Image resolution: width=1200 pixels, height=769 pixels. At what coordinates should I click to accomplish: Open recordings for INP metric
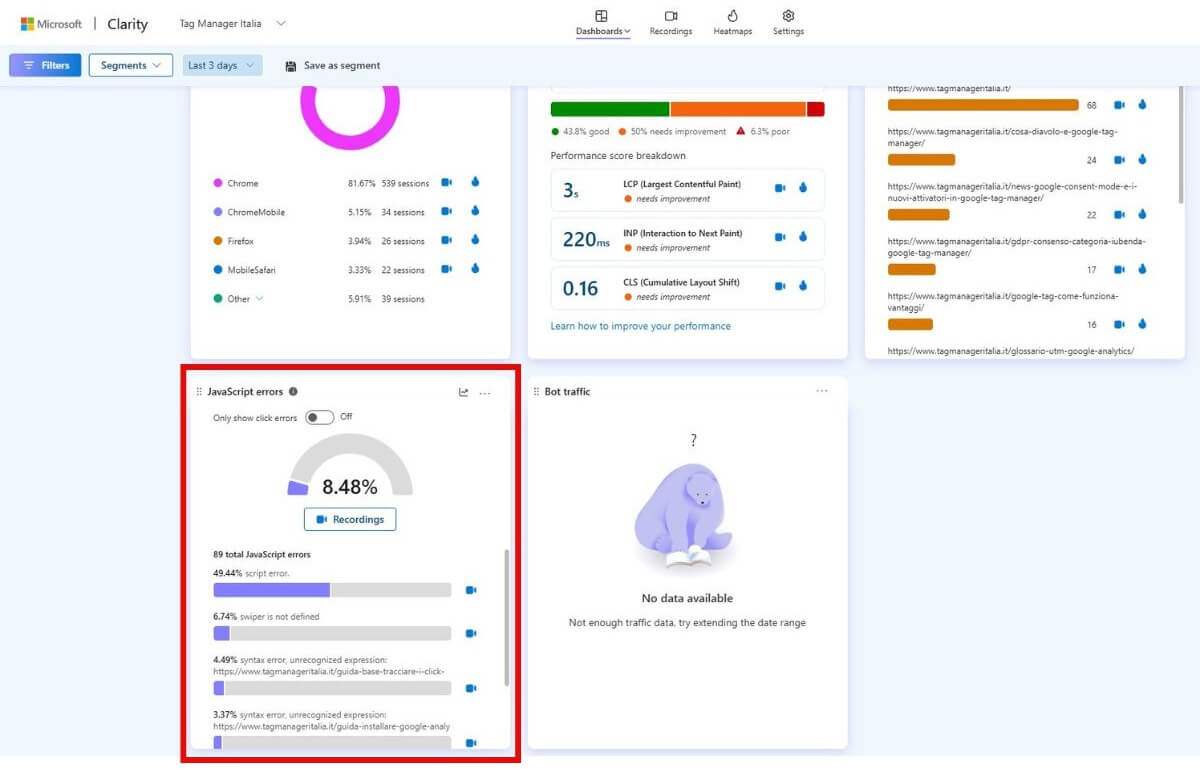780,237
